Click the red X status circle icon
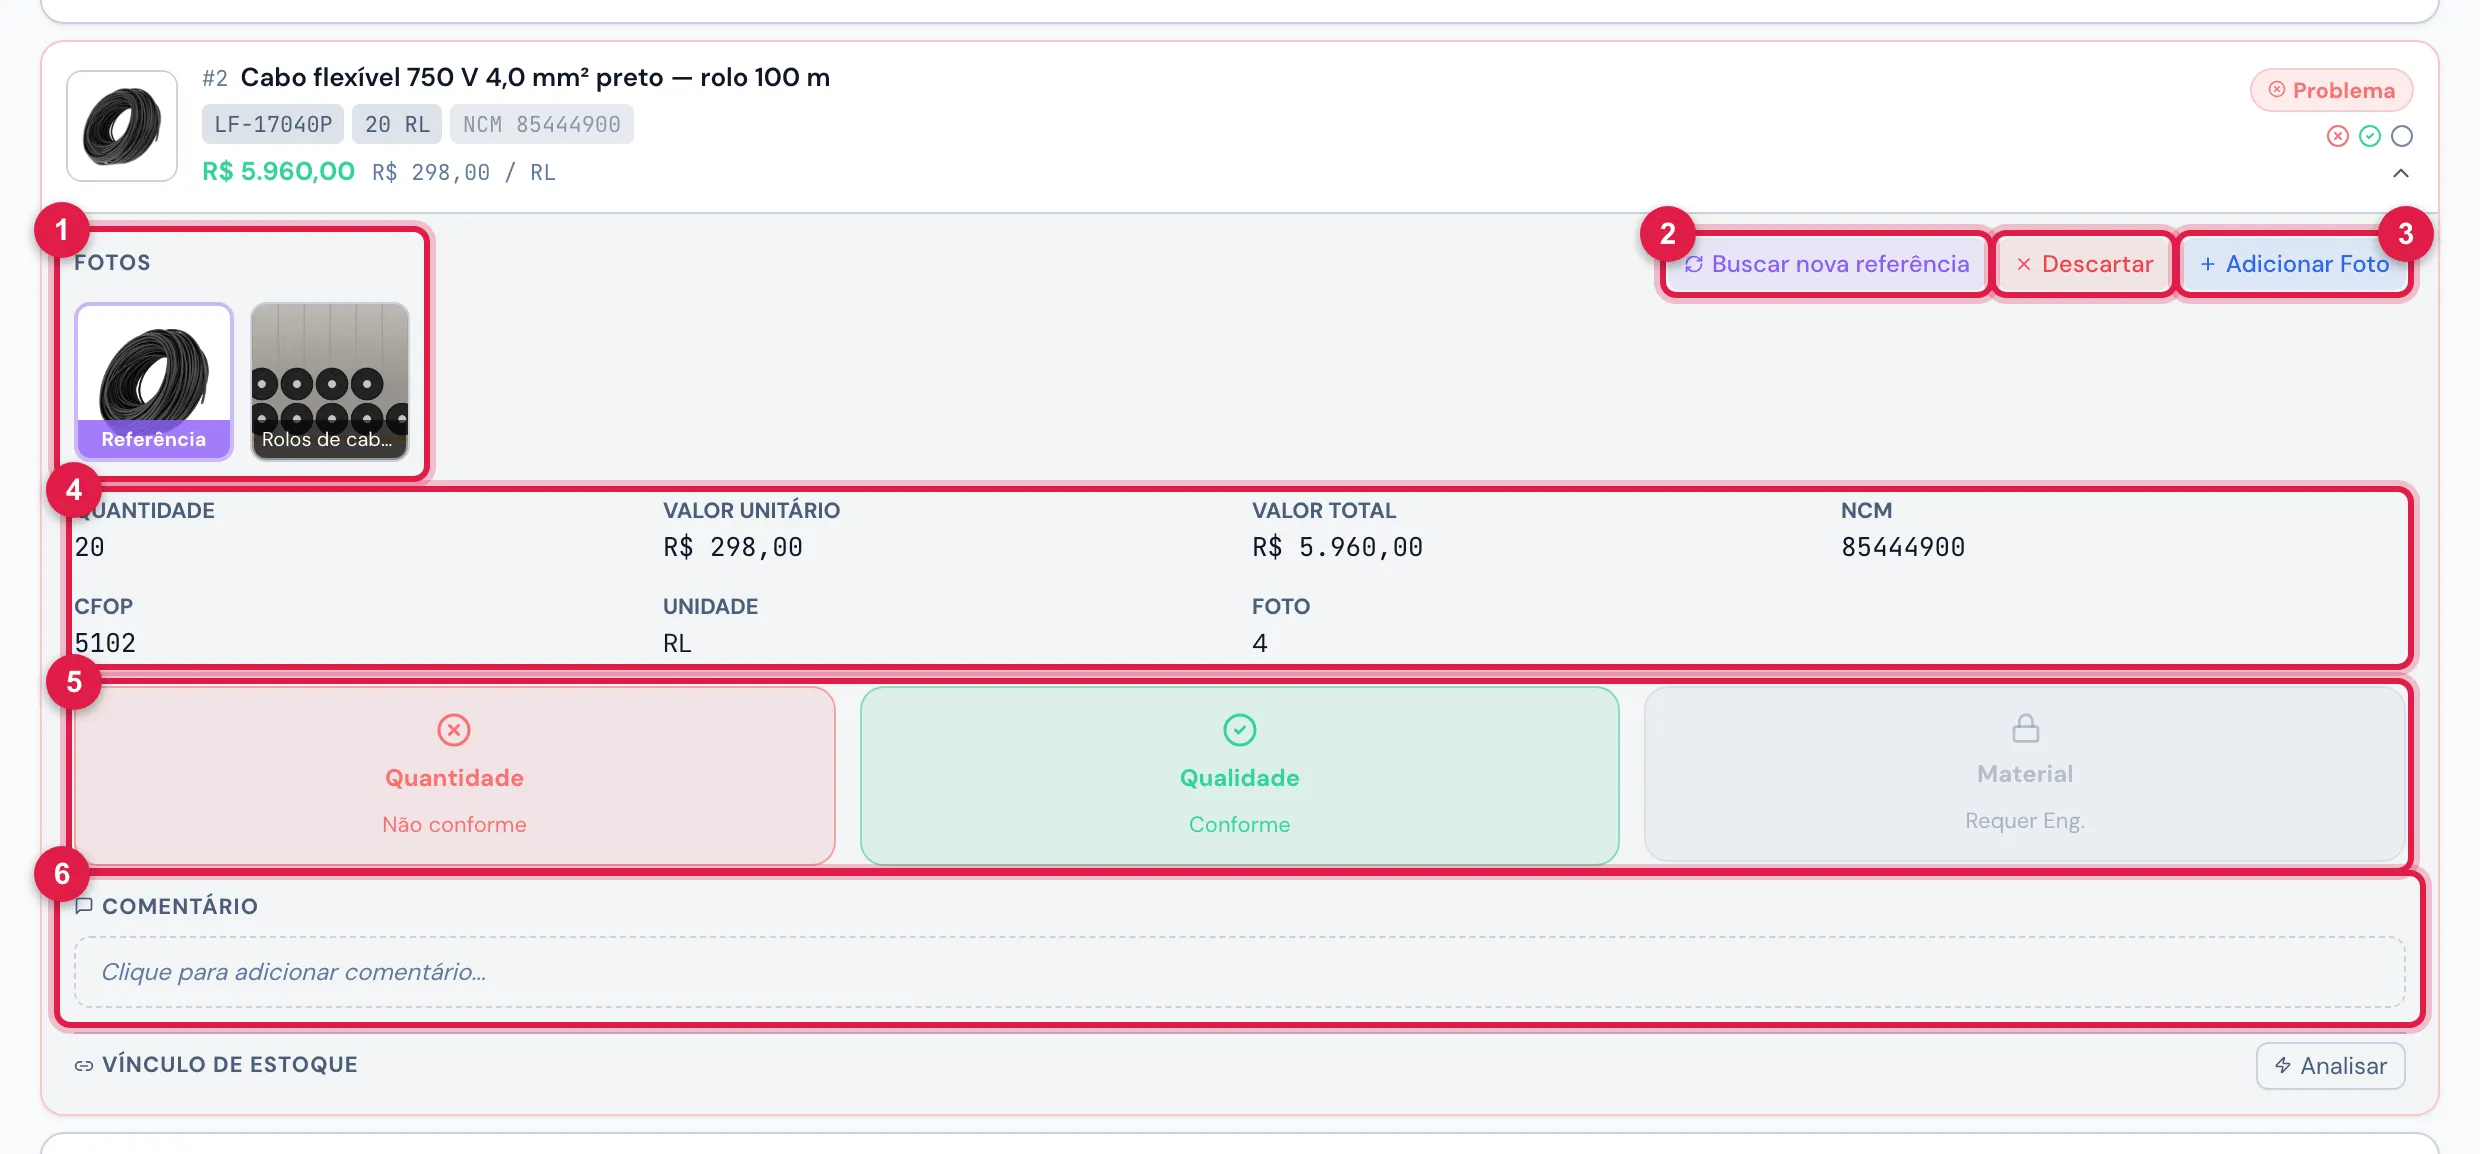 coord(2337,136)
